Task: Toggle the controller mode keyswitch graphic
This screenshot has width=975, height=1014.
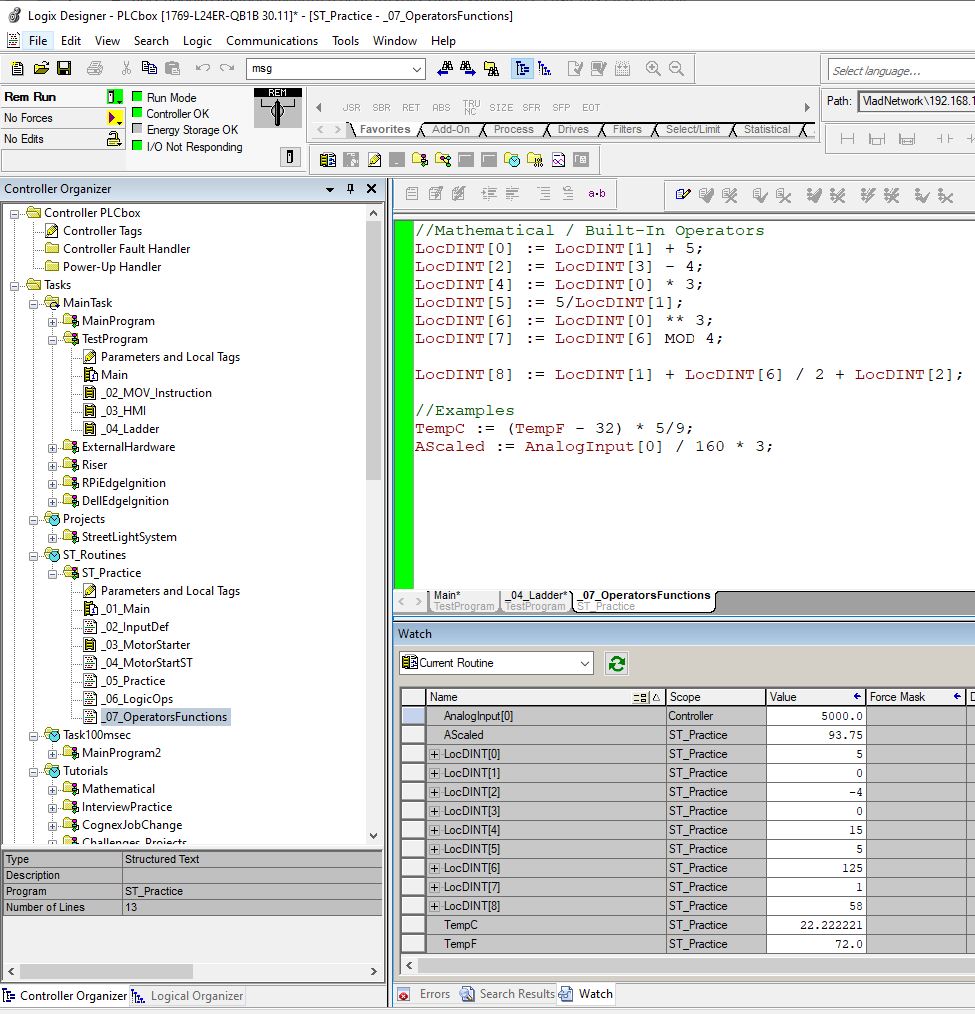Action: click(277, 110)
